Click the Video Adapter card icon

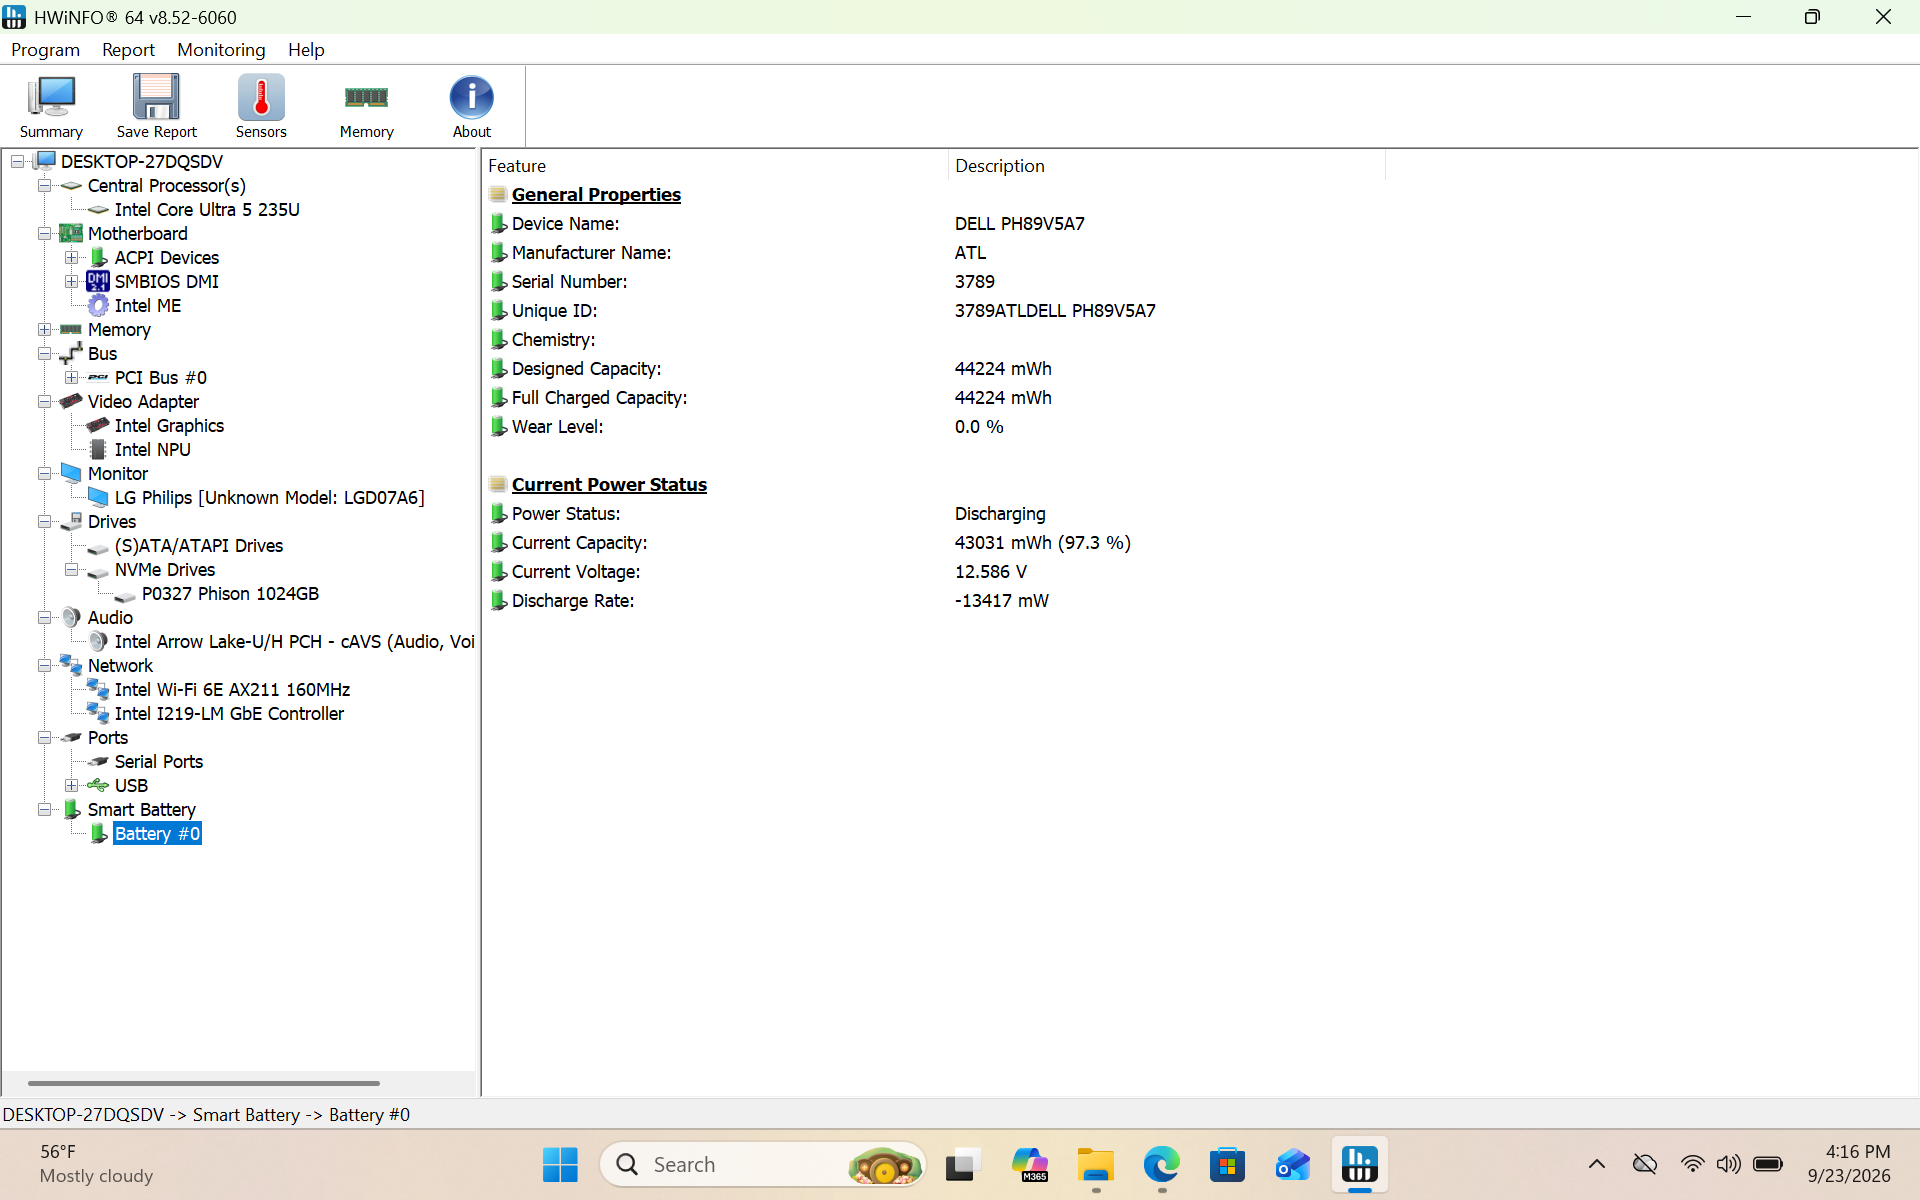(71, 402)
